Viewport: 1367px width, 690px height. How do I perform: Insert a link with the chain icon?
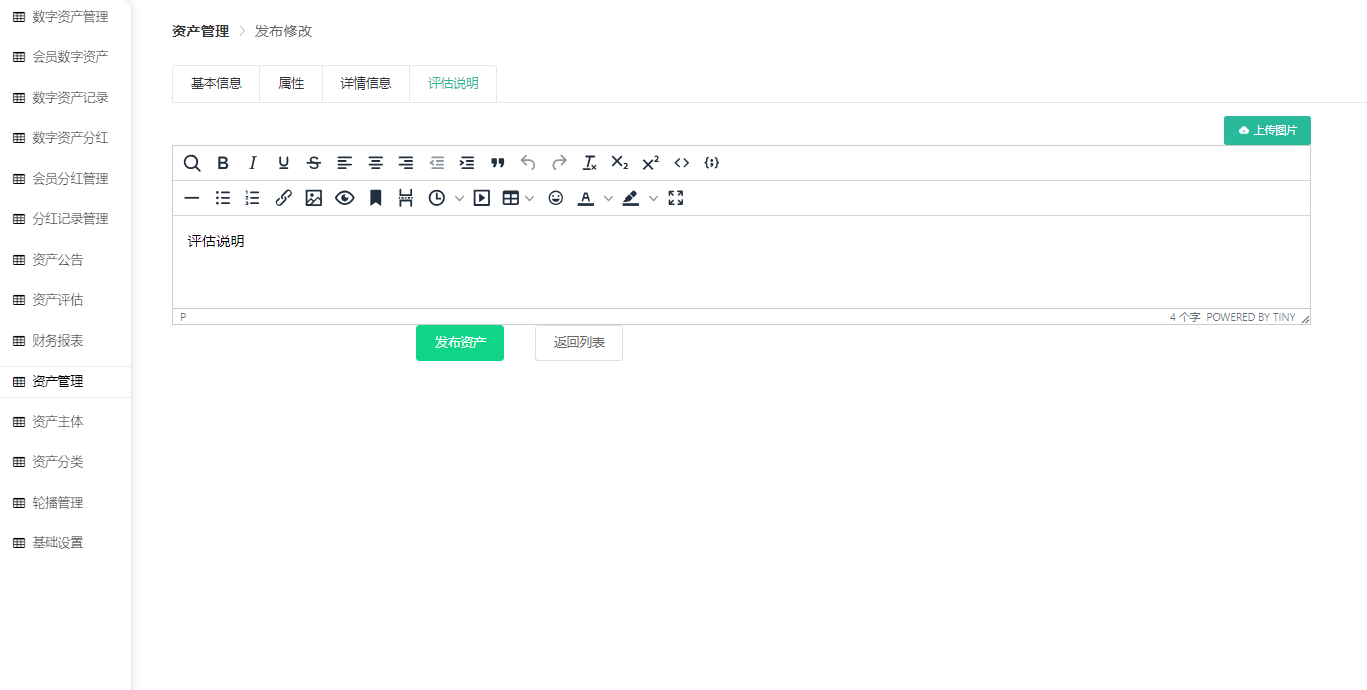pos(283,198)
